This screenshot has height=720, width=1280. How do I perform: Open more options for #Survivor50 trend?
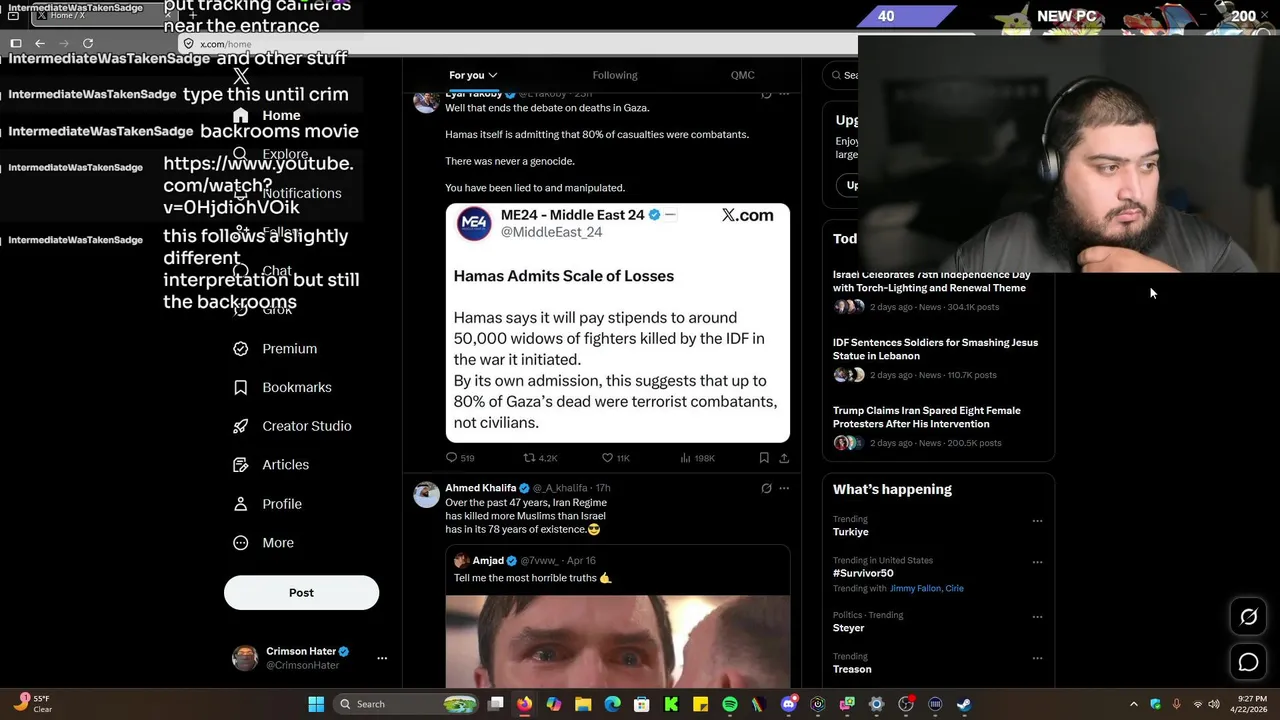[1037, 562]
